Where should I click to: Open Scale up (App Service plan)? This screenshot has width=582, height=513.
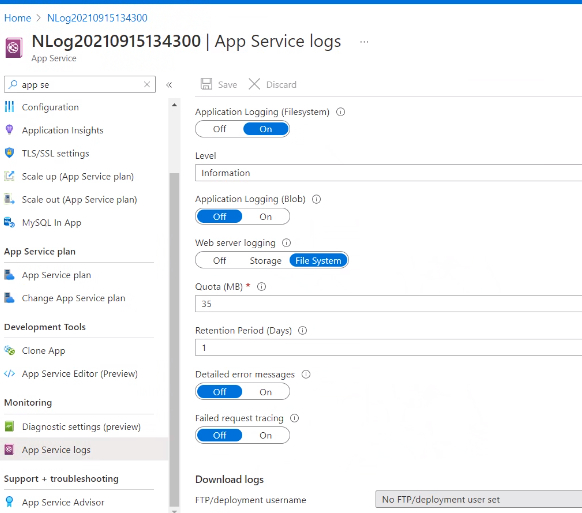(79, 176)
